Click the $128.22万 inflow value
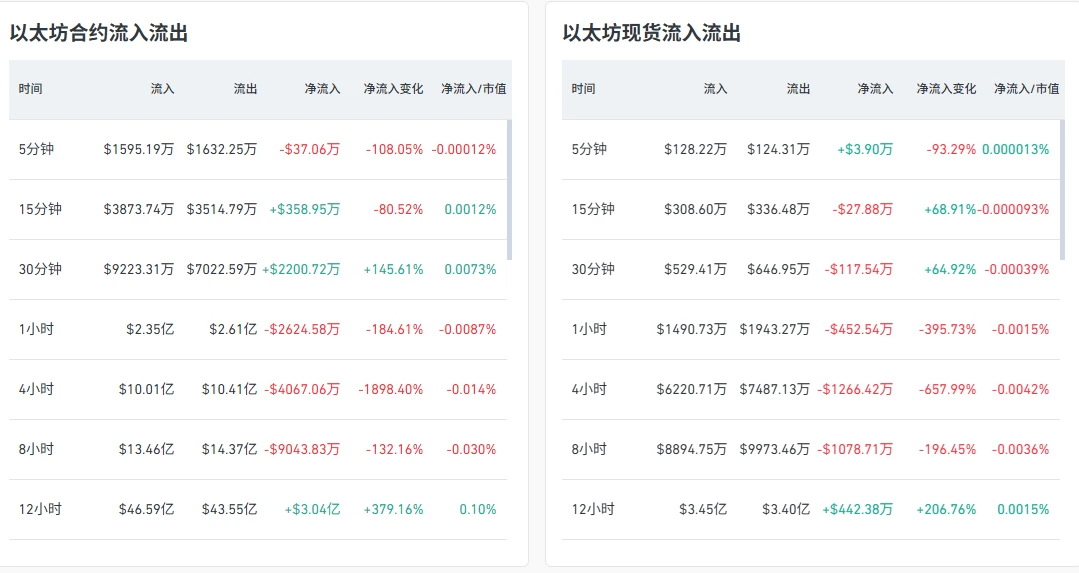The height and width of the screenshot is (573, 1079). [696, 149]
